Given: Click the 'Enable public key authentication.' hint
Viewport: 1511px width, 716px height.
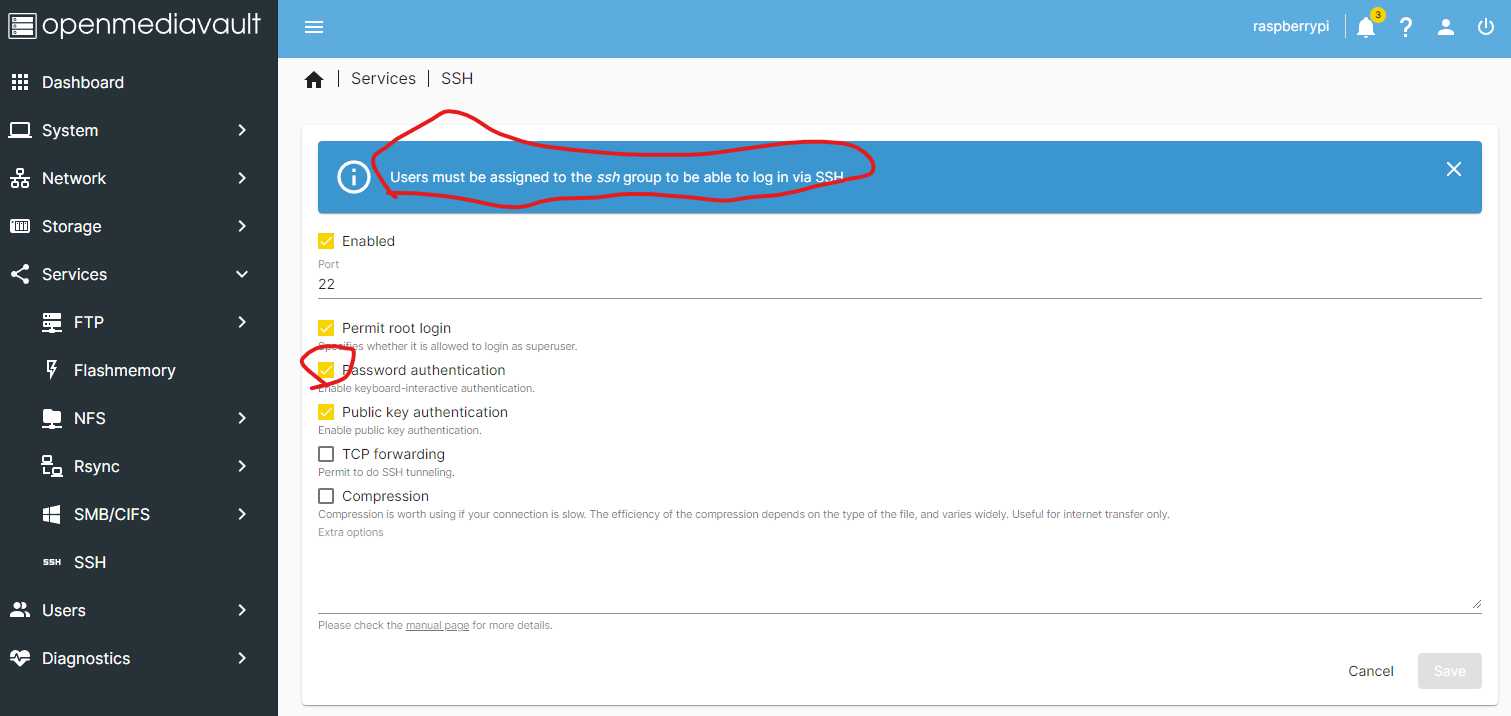Looking at the screenshot, I should (x=400, y=430).
